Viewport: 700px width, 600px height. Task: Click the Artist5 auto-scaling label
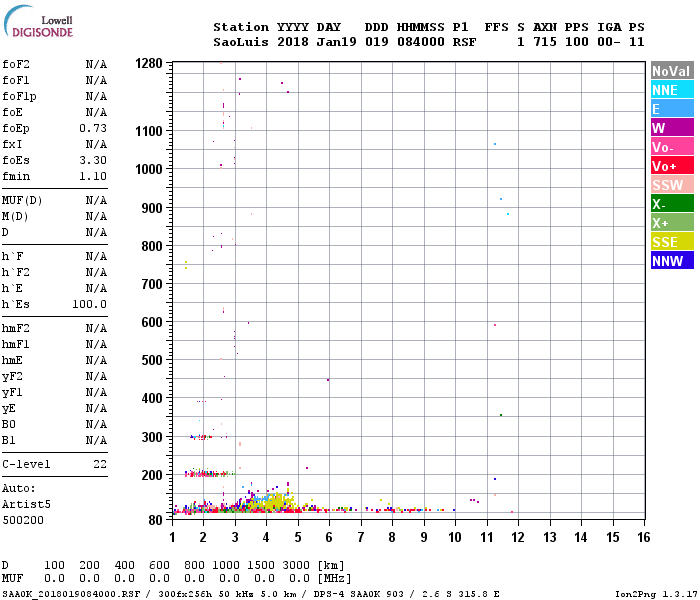click(x=26, y=504)
